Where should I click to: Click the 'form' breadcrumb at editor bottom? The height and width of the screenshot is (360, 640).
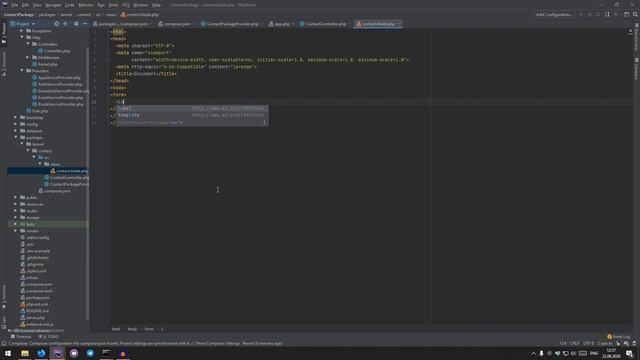[x=149, y=329]
